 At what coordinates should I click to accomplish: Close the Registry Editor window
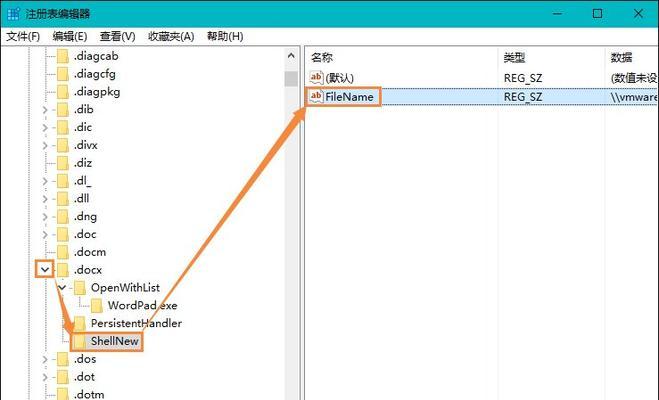[638, 14]
